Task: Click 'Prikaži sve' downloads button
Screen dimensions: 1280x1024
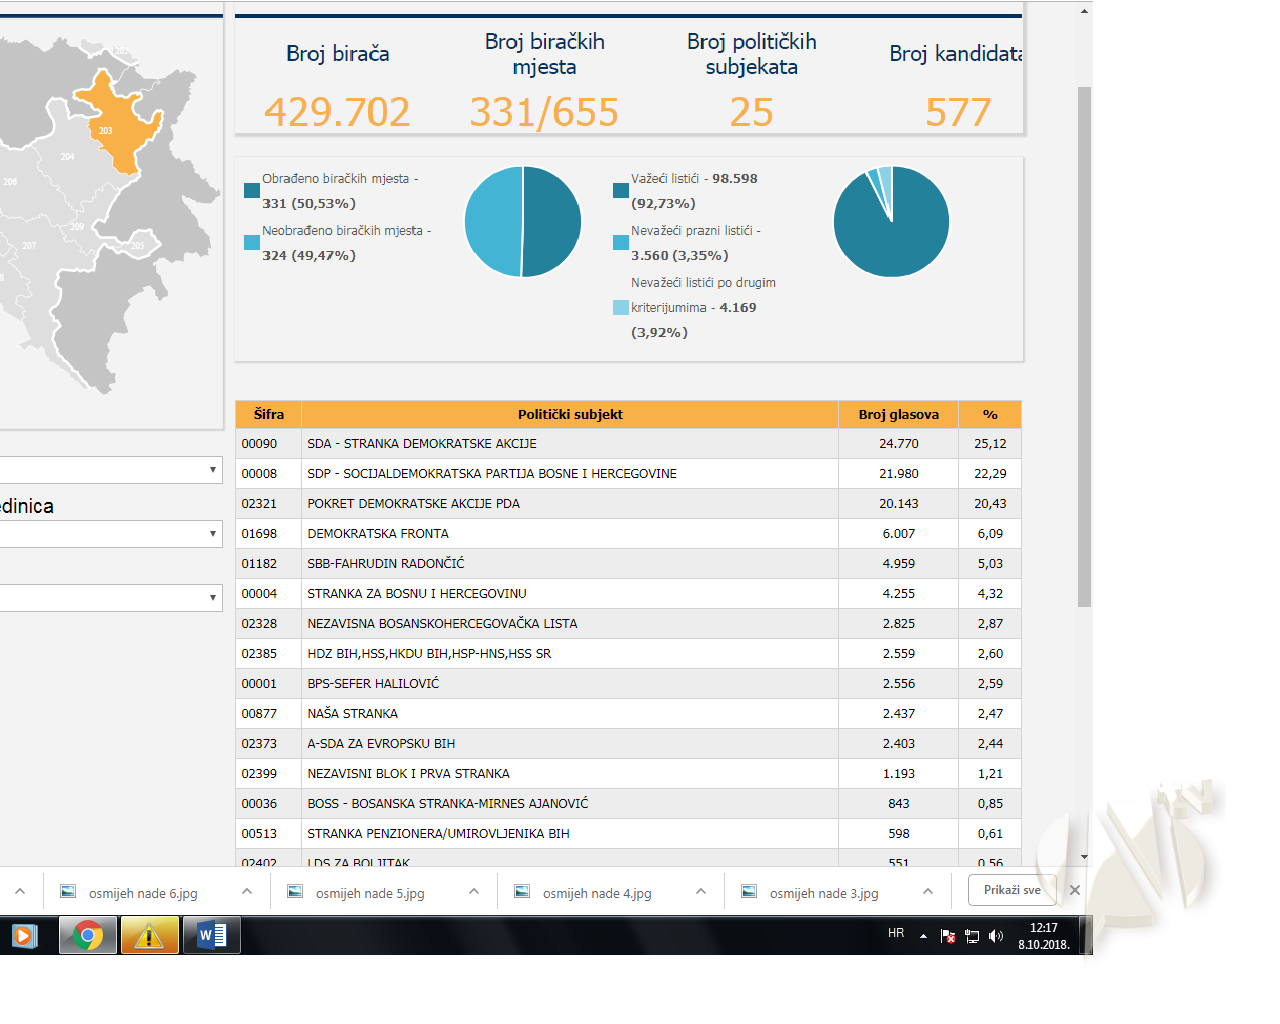Action: coord(1012,890)
